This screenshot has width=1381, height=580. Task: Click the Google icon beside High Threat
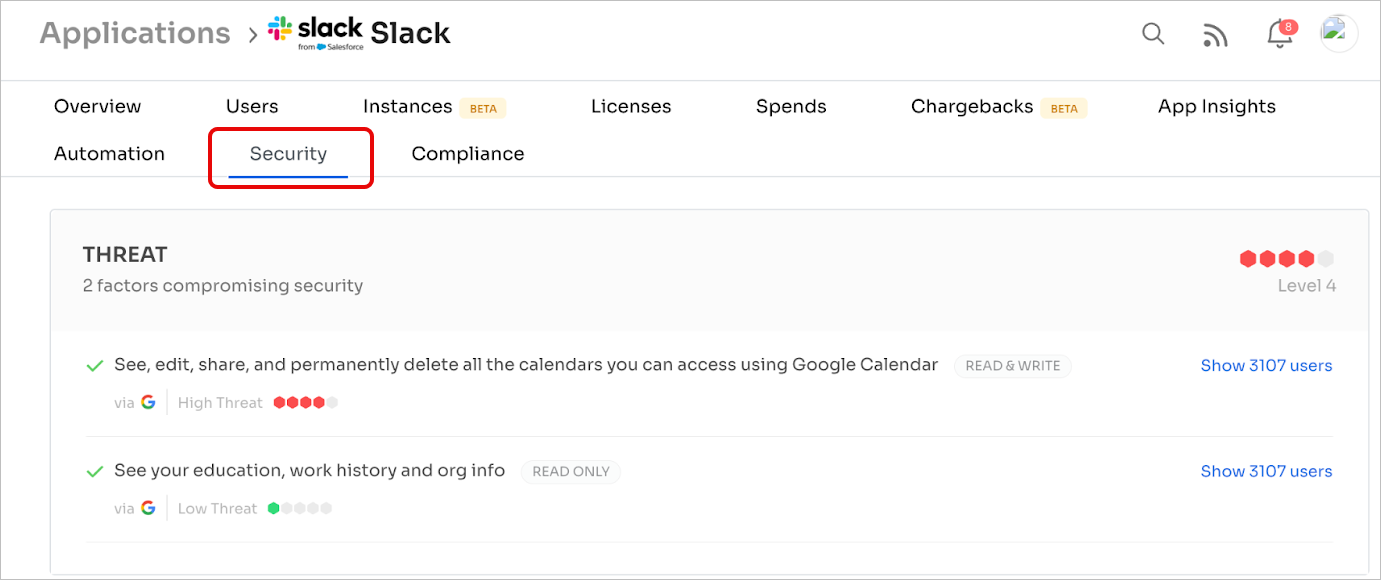click(x=148, y=403)
